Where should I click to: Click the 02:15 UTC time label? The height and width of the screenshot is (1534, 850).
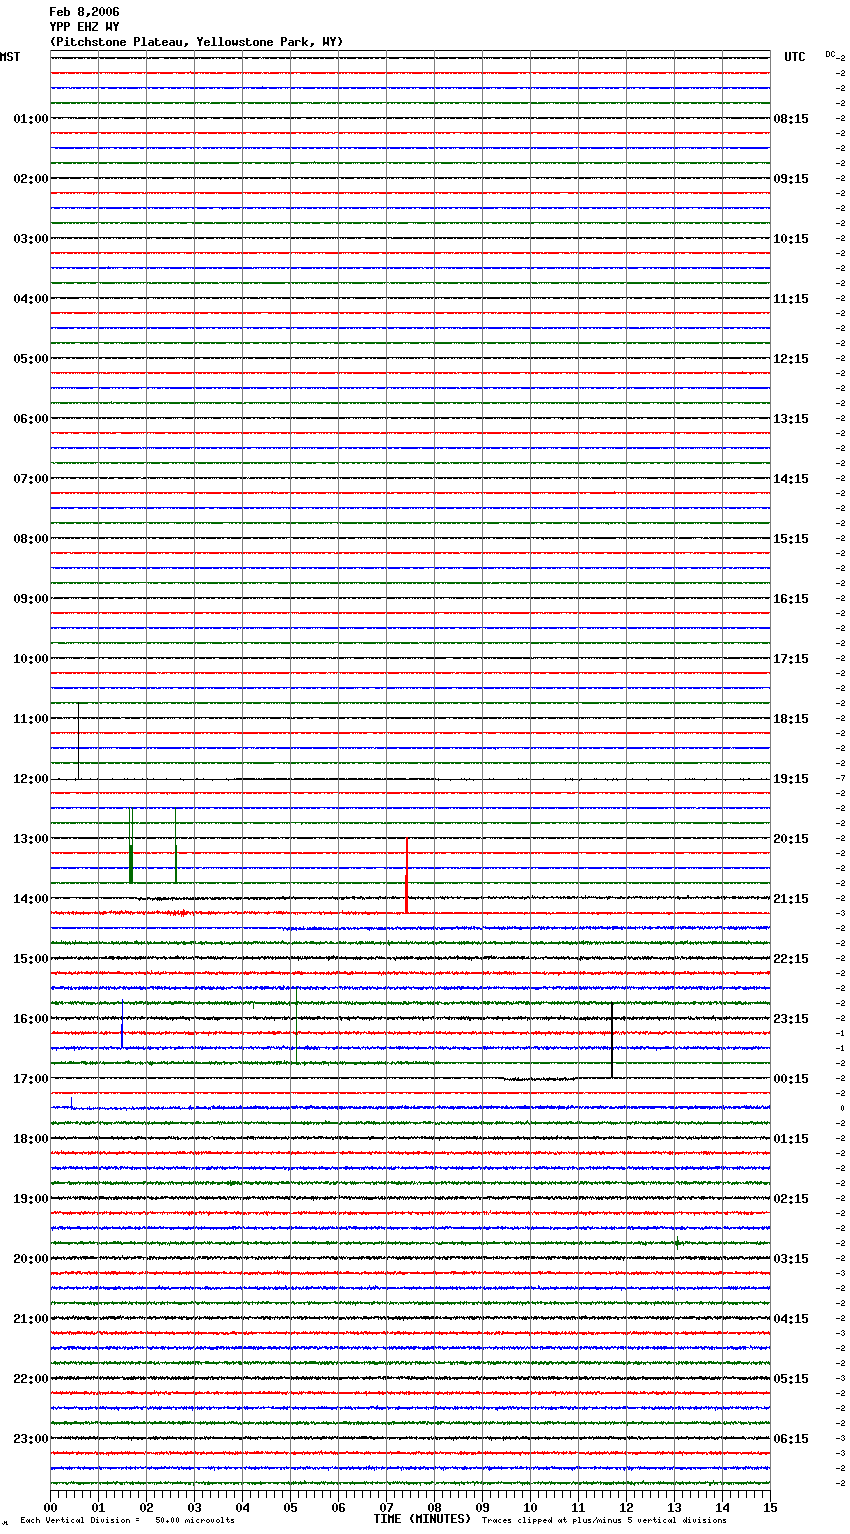coord(791,1199)
